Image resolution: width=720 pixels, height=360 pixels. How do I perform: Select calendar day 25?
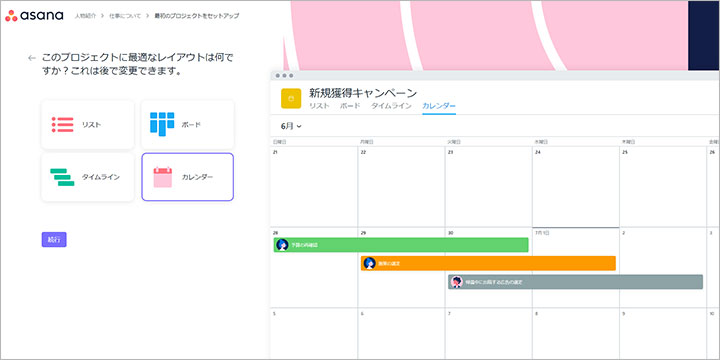pos(663,186)
